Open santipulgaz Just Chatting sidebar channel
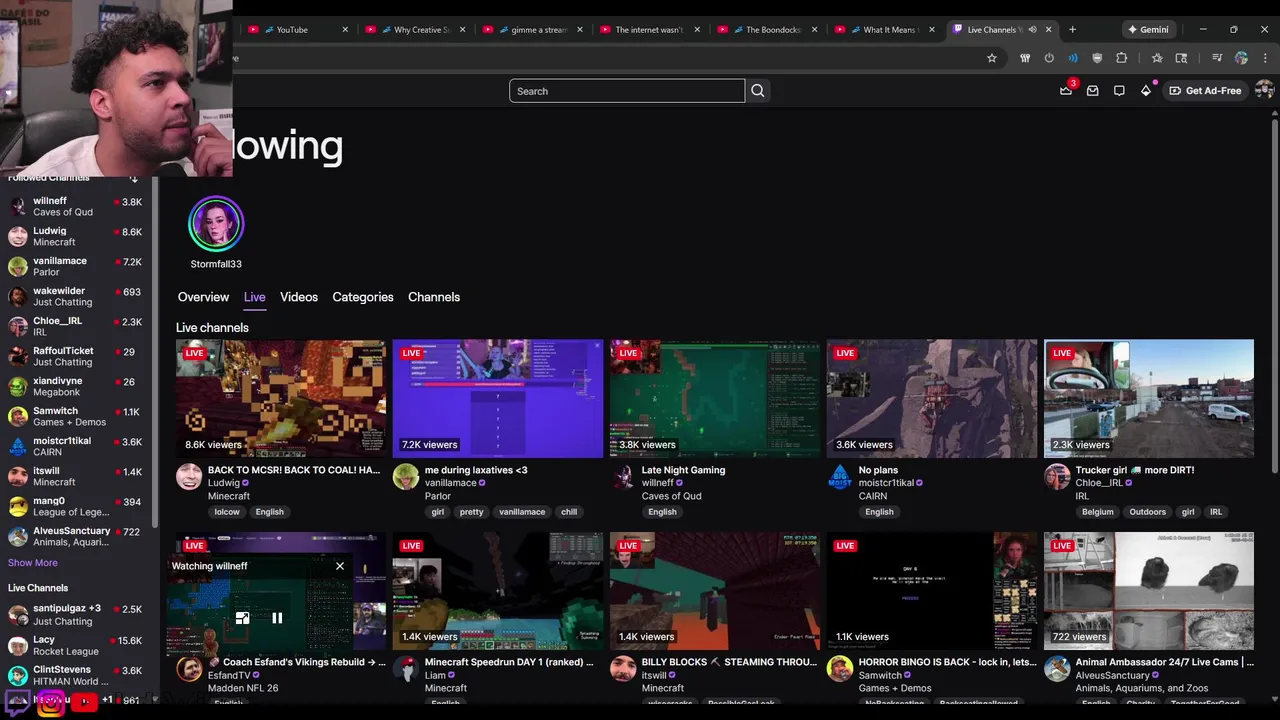 coord(75,615)
